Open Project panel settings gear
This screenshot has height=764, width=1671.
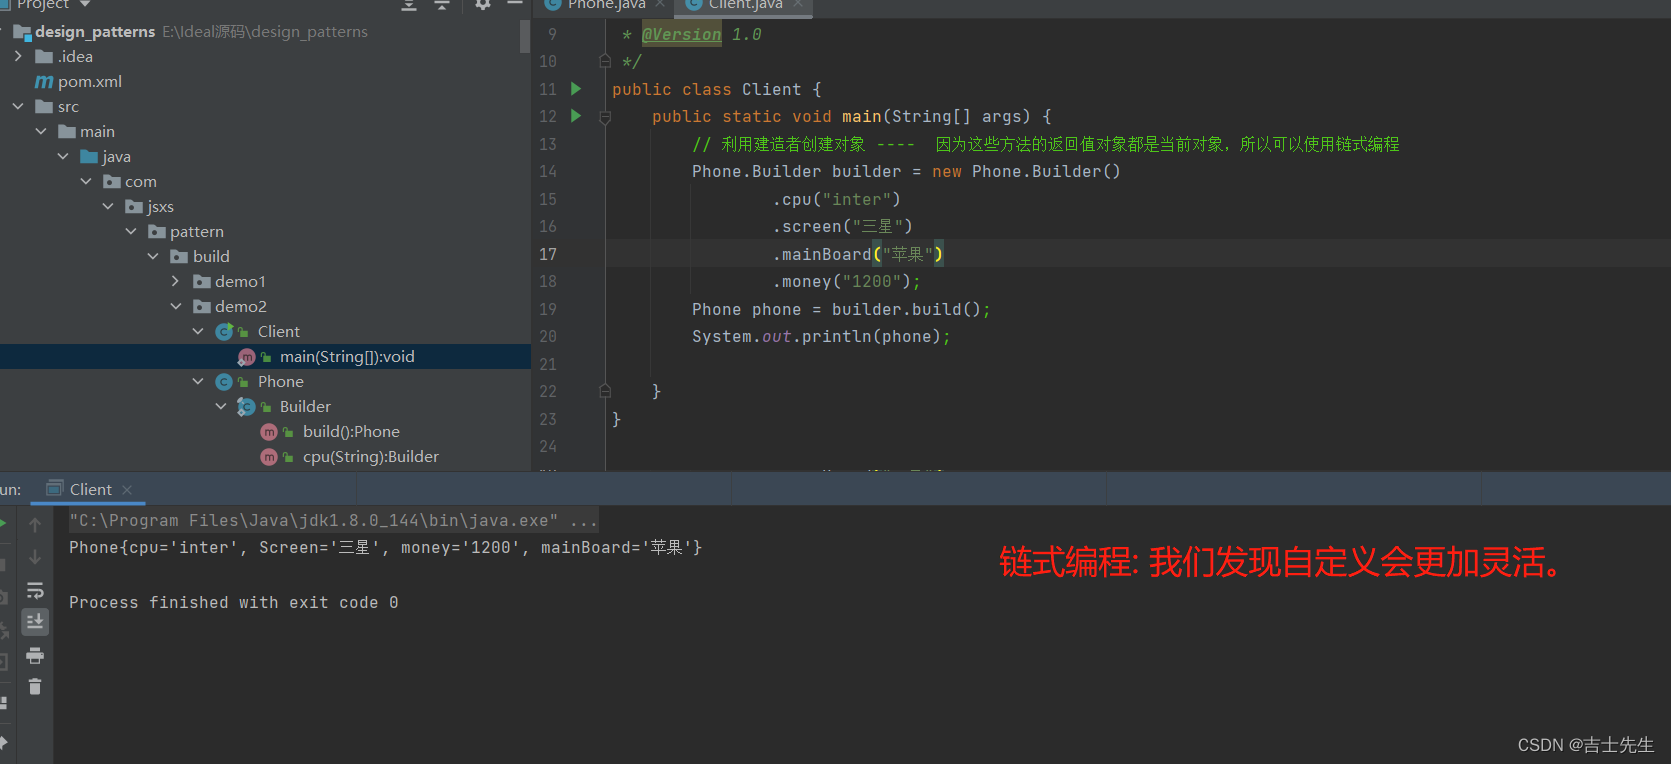pyautogui.click(x=483, y=4)
